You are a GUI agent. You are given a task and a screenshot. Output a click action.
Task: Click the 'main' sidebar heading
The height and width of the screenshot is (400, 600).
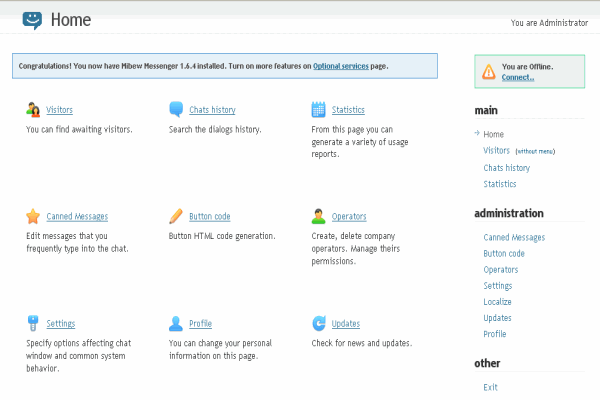(x=486, y=111)
